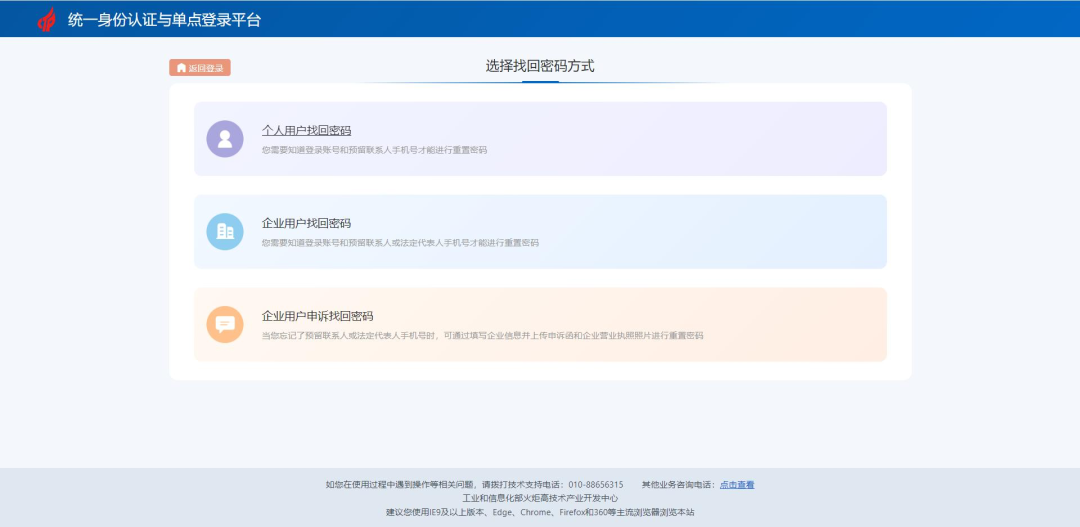Open 个人用户找回密码 link
Screen dimensions: 1080x527
click(x=307, y=131)
